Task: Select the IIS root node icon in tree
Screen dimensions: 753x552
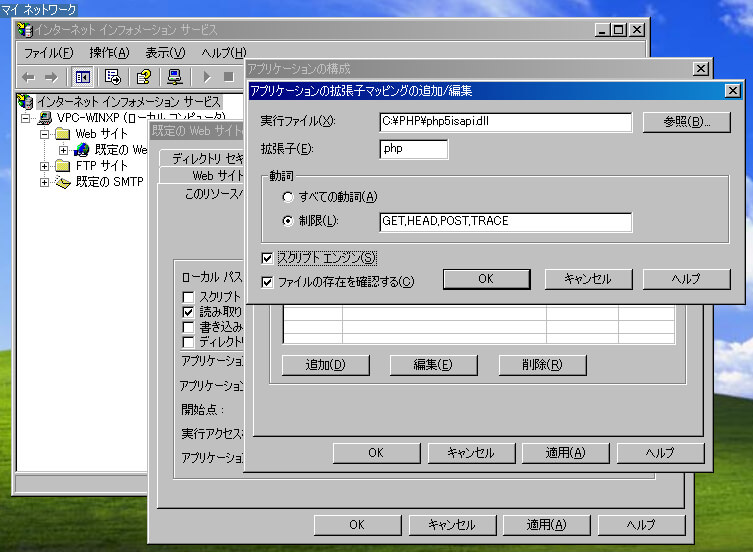Action: click(26, 102)
